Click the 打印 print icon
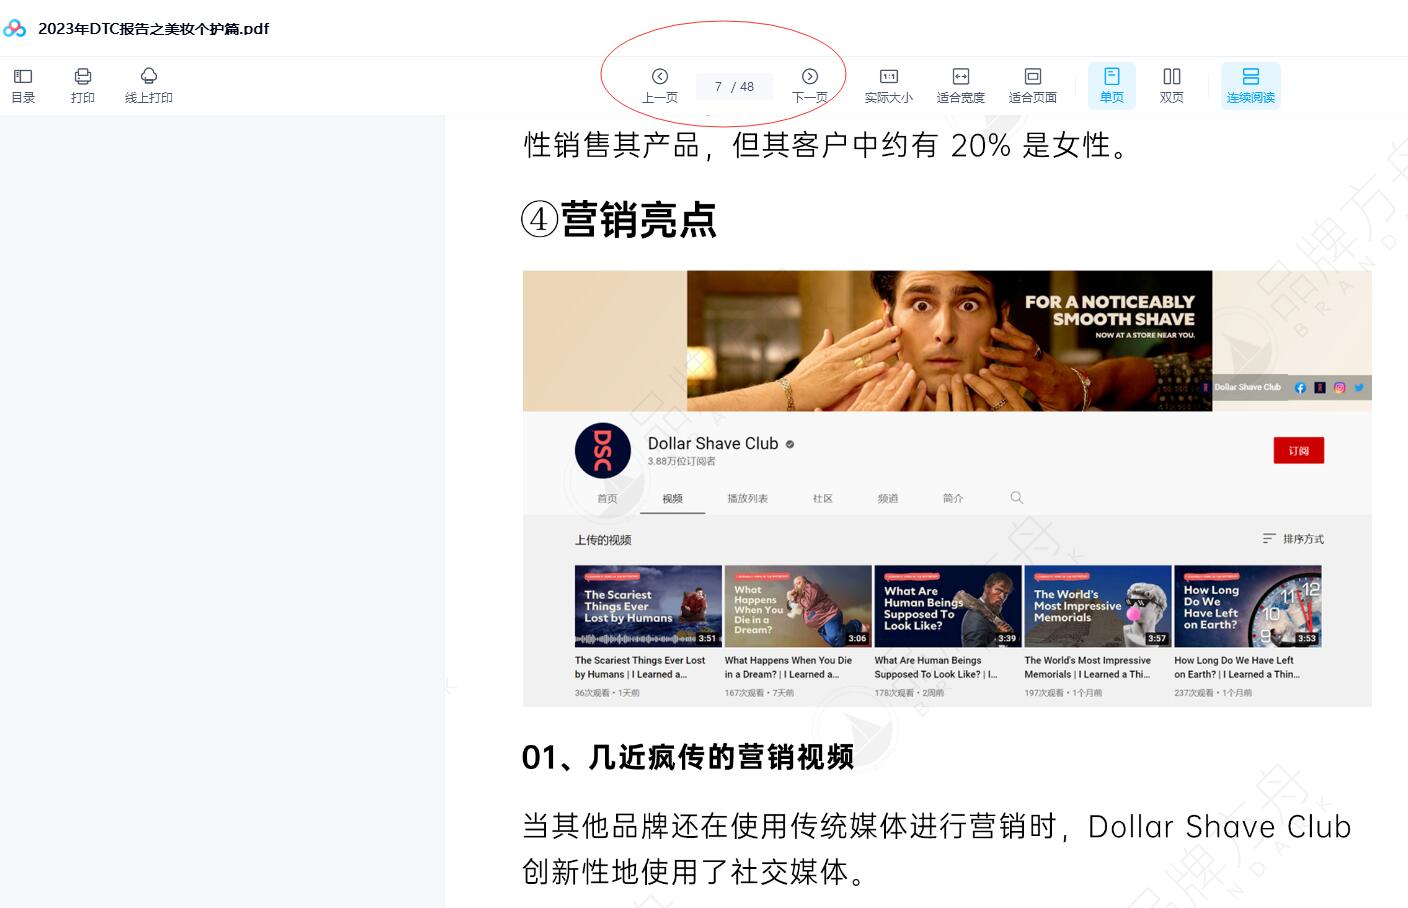 [83, 85]
